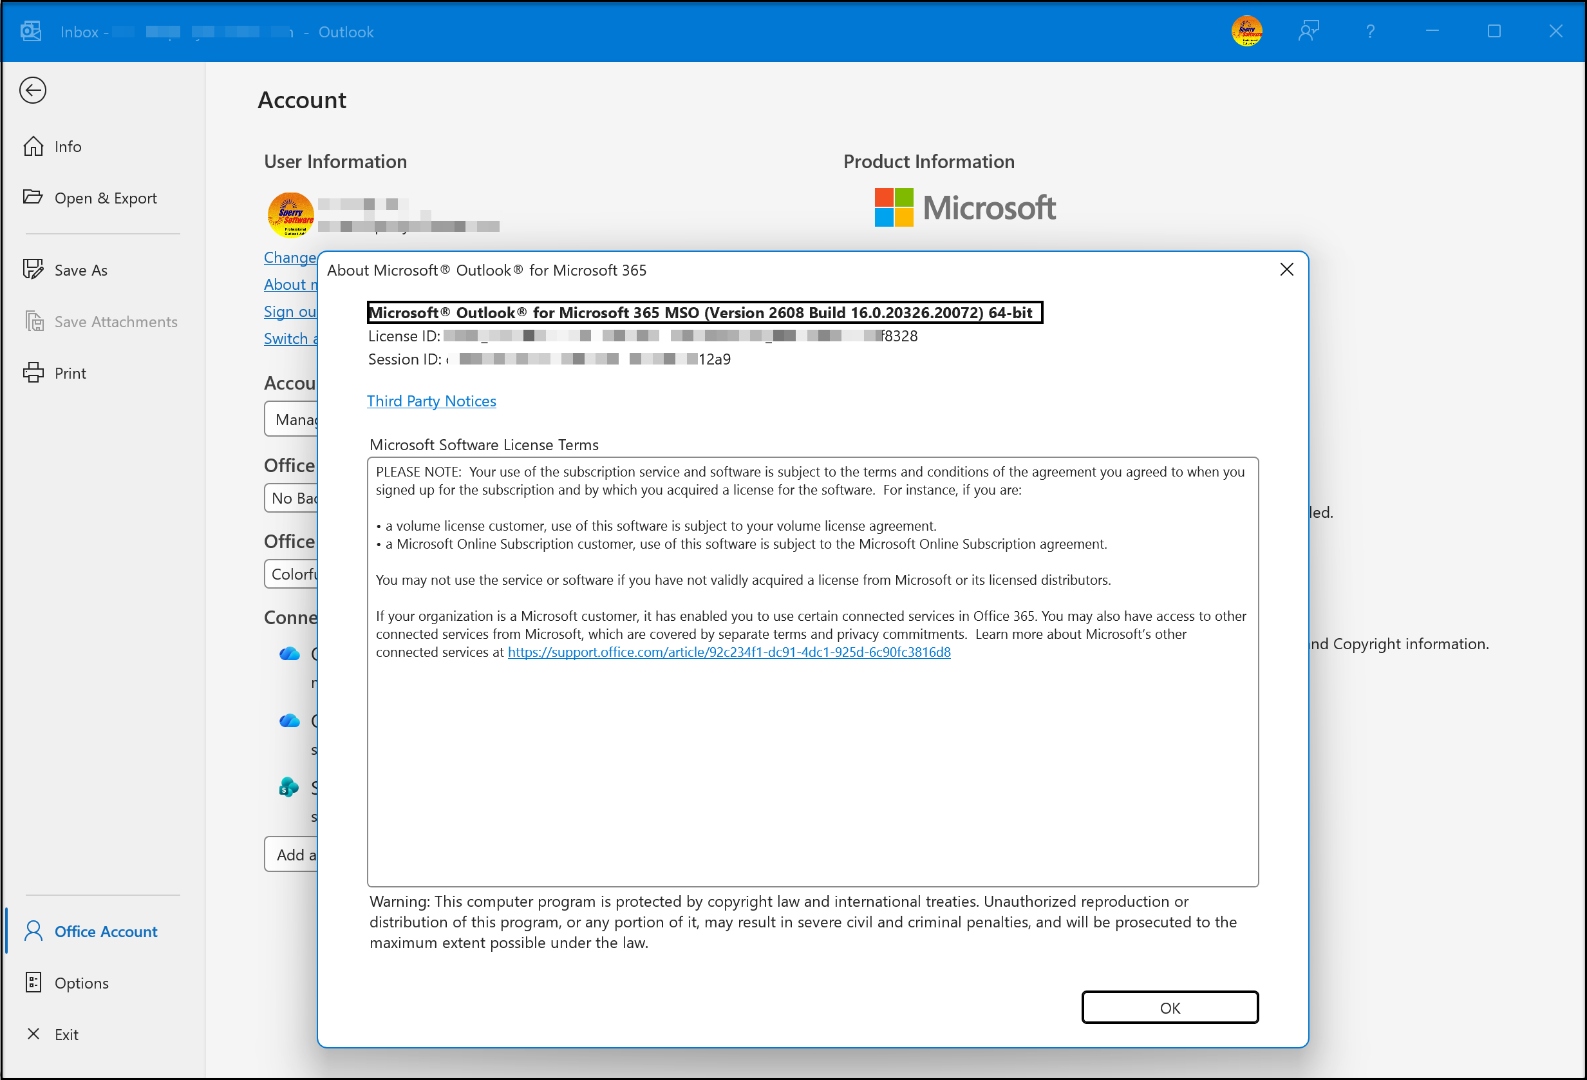Image resolution: width=1587 pixels, height=1080 pixels.
Task: Click the User Information heading
Action: click(x=335, y=162)
